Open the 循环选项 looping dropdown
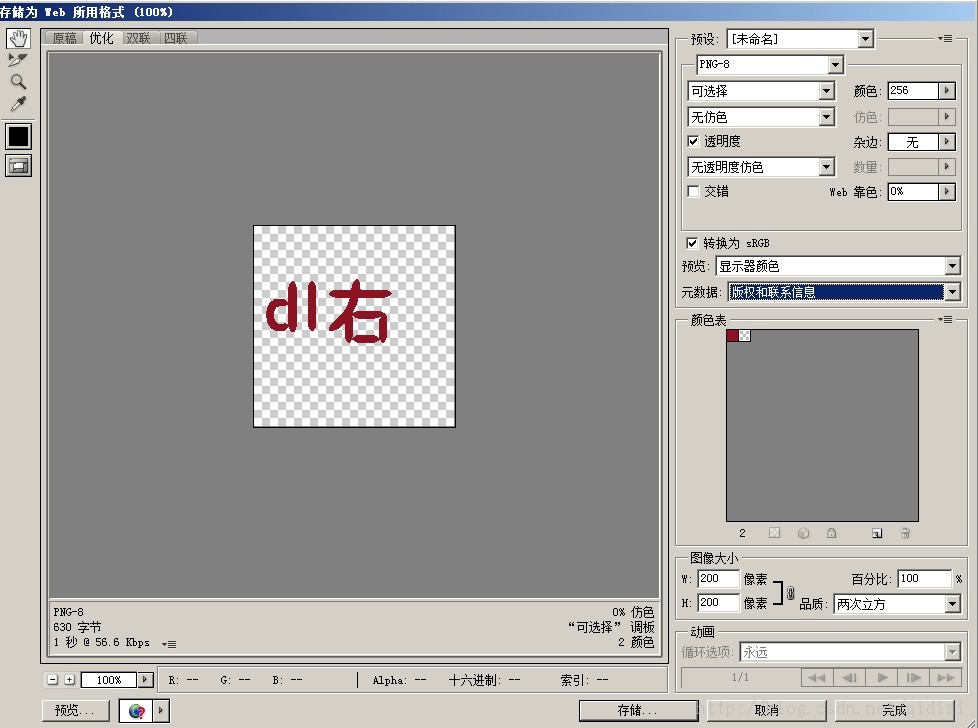Image resolution: width=978 pixels, height=728 pixels. [x=952, y=653]
